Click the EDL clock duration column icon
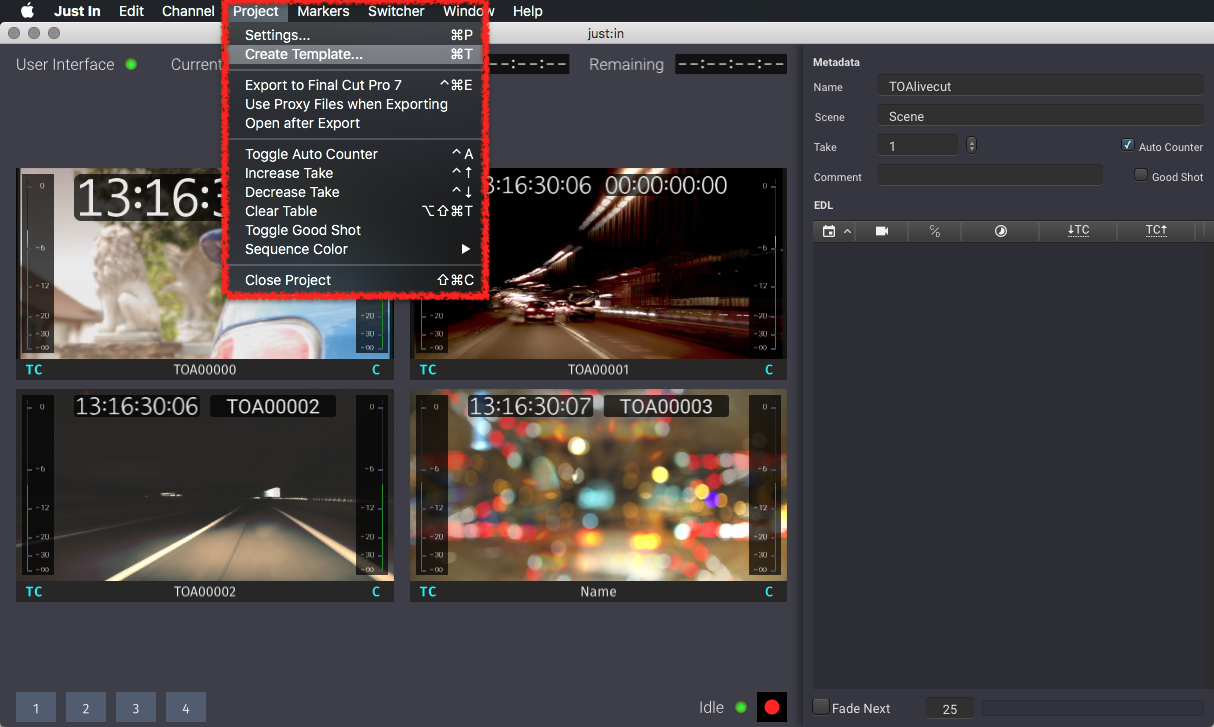Viewport: 1214px width, 727px height. (x=1000, y=231)
